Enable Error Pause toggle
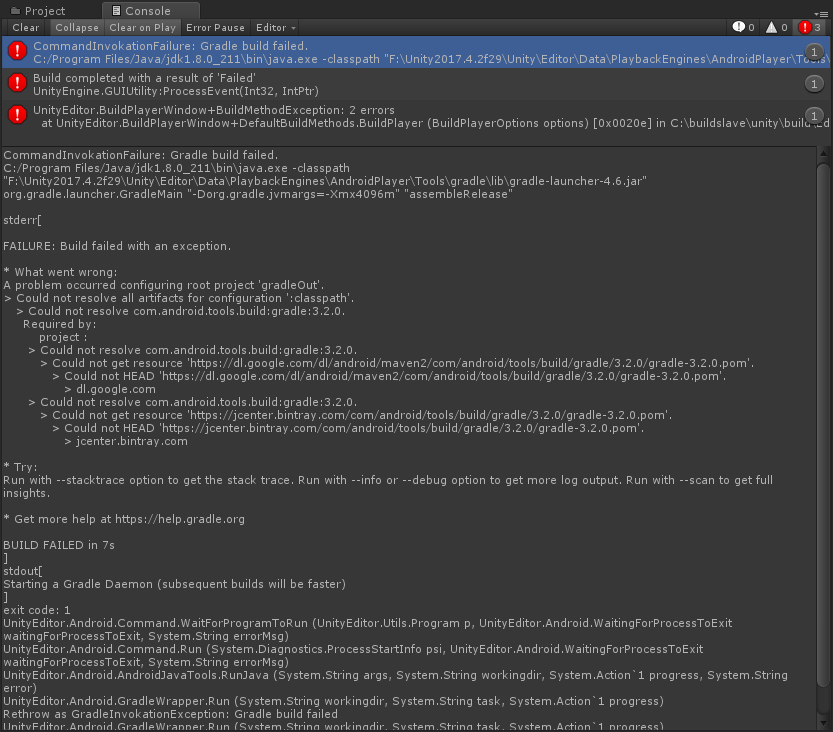Image resolution: width=833 pixels, height=732 pixels. click(215, 28)
